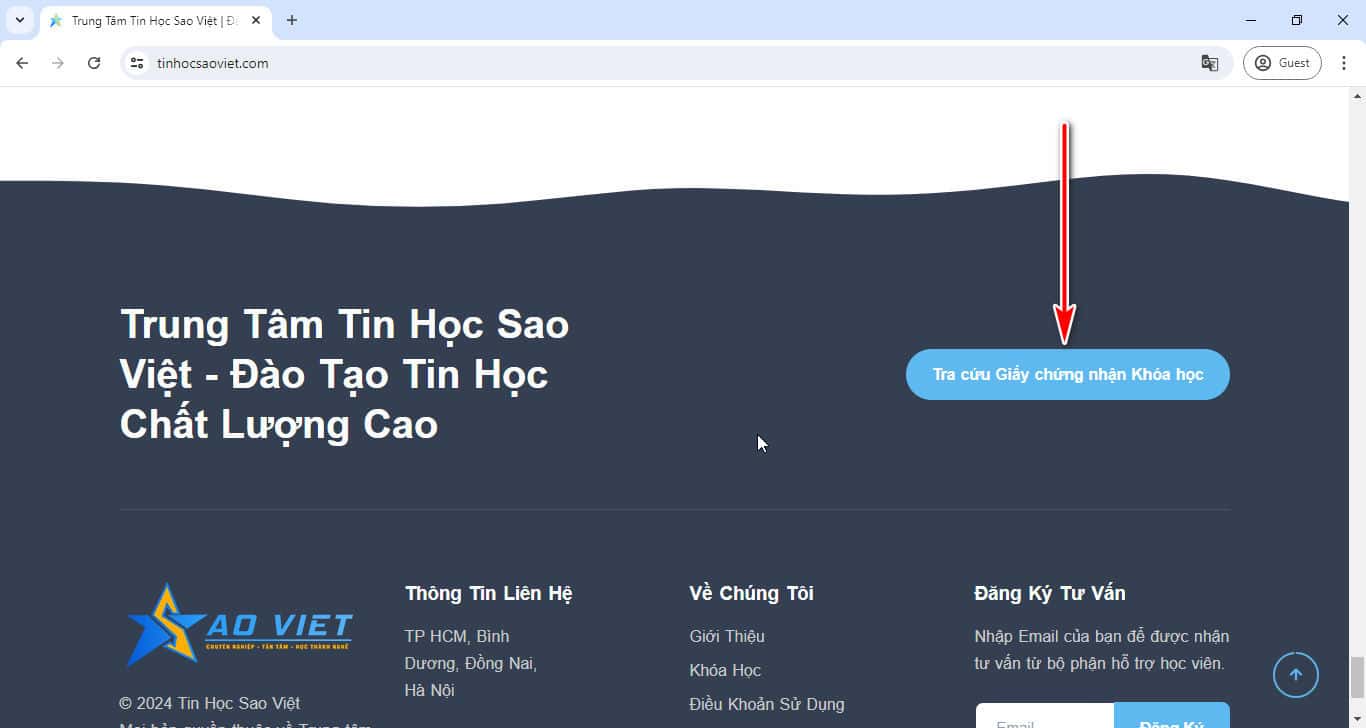Open the Giới Thiệu link
Image resolution: width=1366 pixels, height=728 pixels.
727,636
